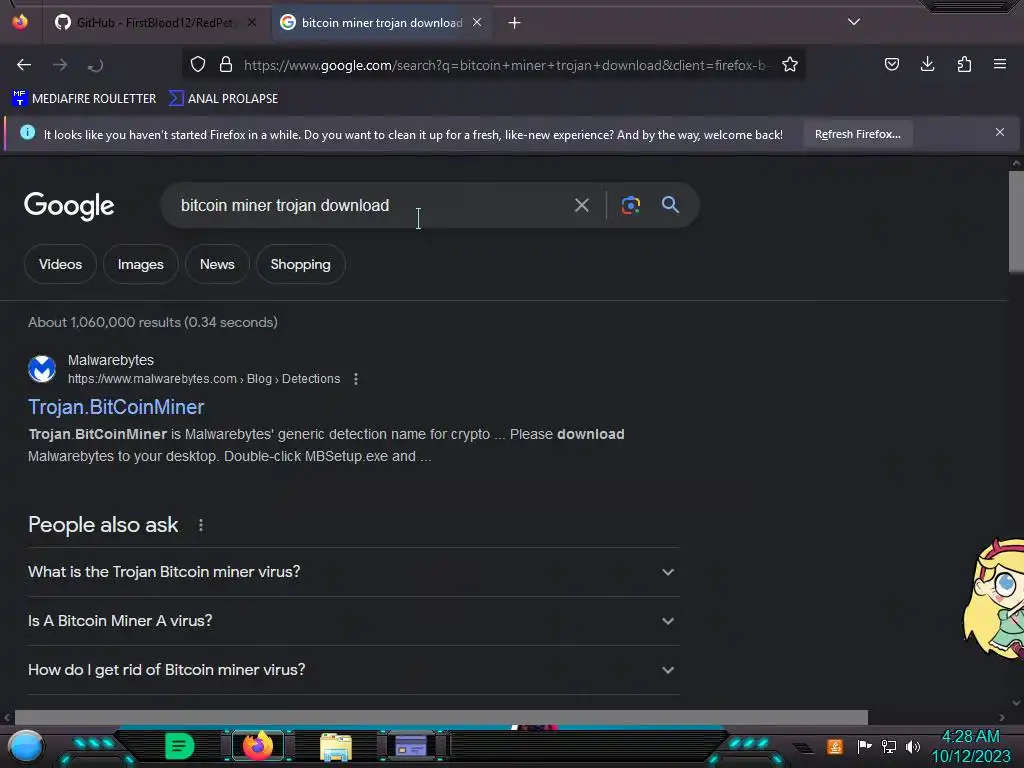Click the browser address bar URL
This screenshot has height=768, width=1024.
[504, 65]
